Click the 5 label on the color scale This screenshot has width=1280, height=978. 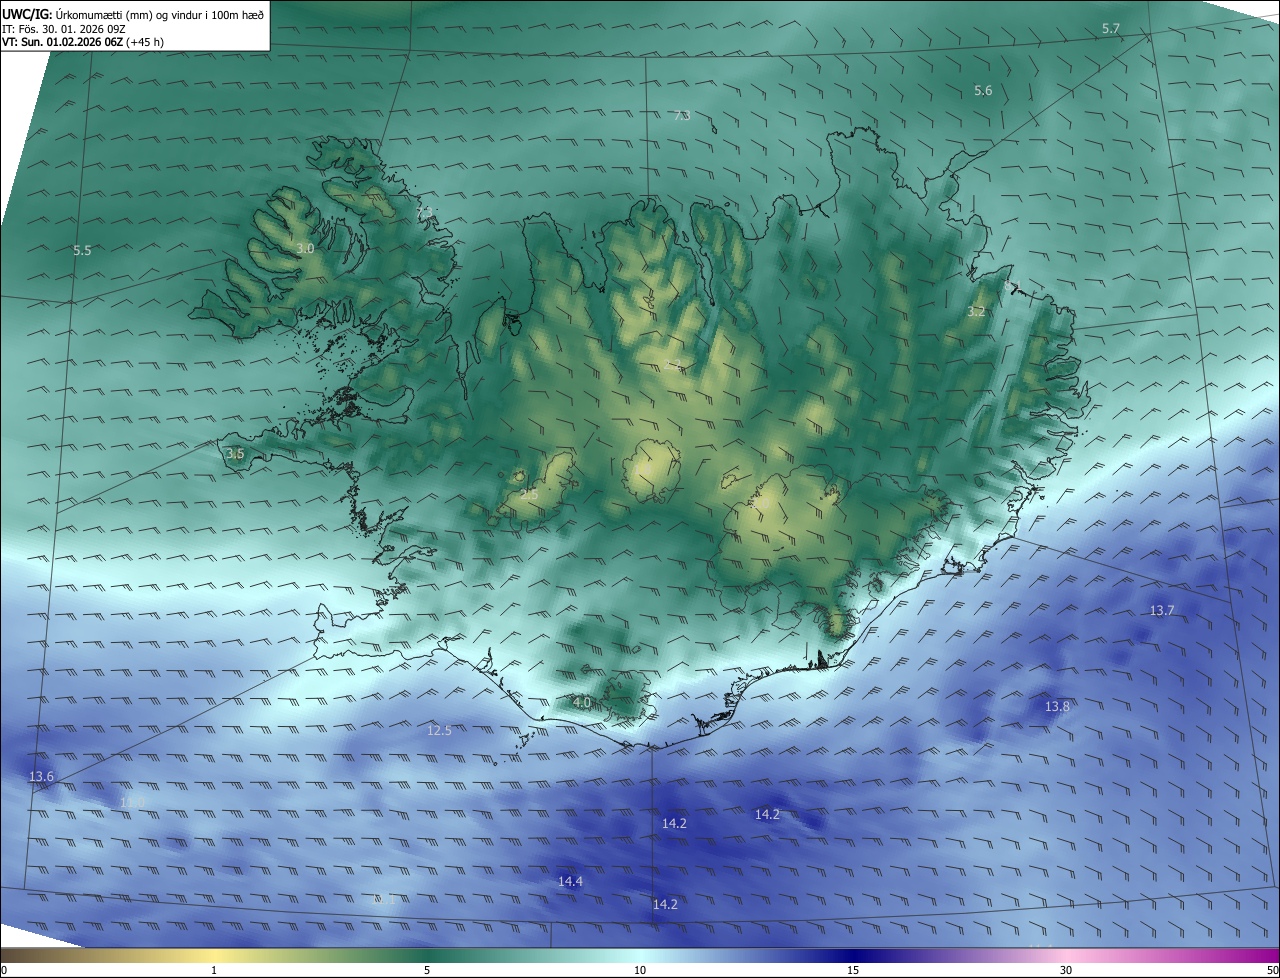[427, 970]
